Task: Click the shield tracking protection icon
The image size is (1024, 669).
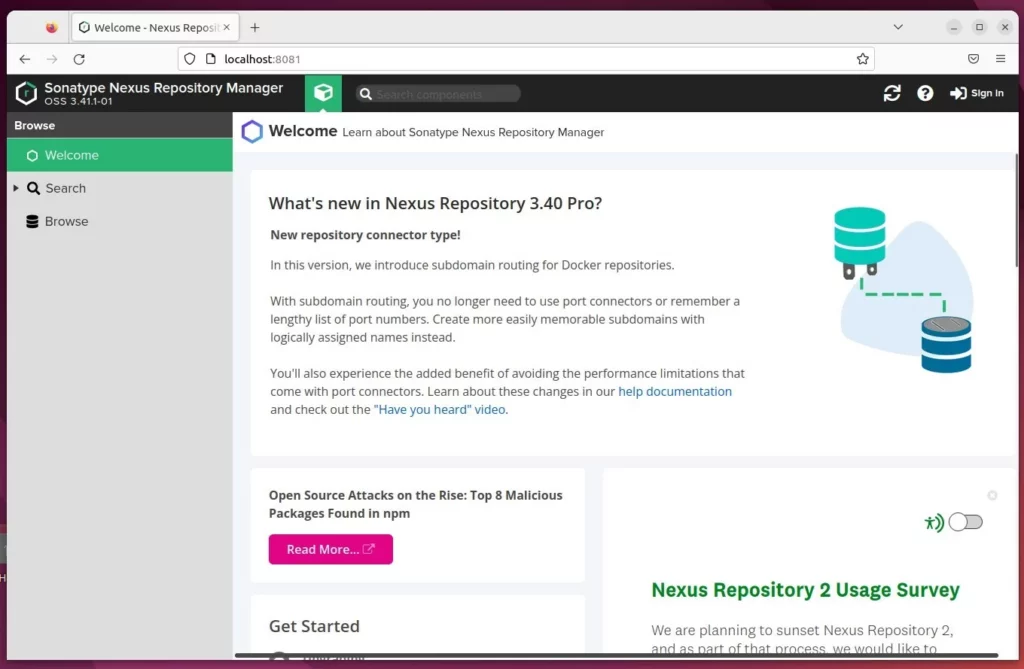Action: [x=189, y=59]
